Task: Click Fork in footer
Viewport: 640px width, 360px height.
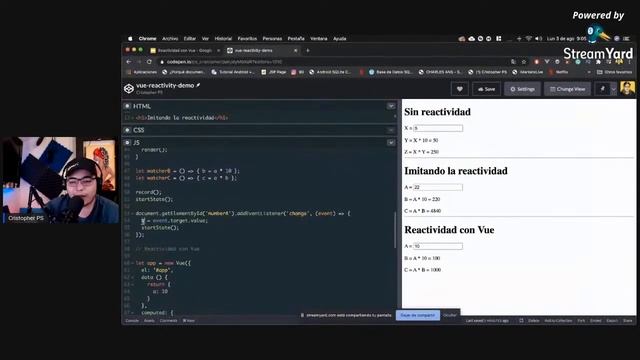Action: (x=581, y=321)
